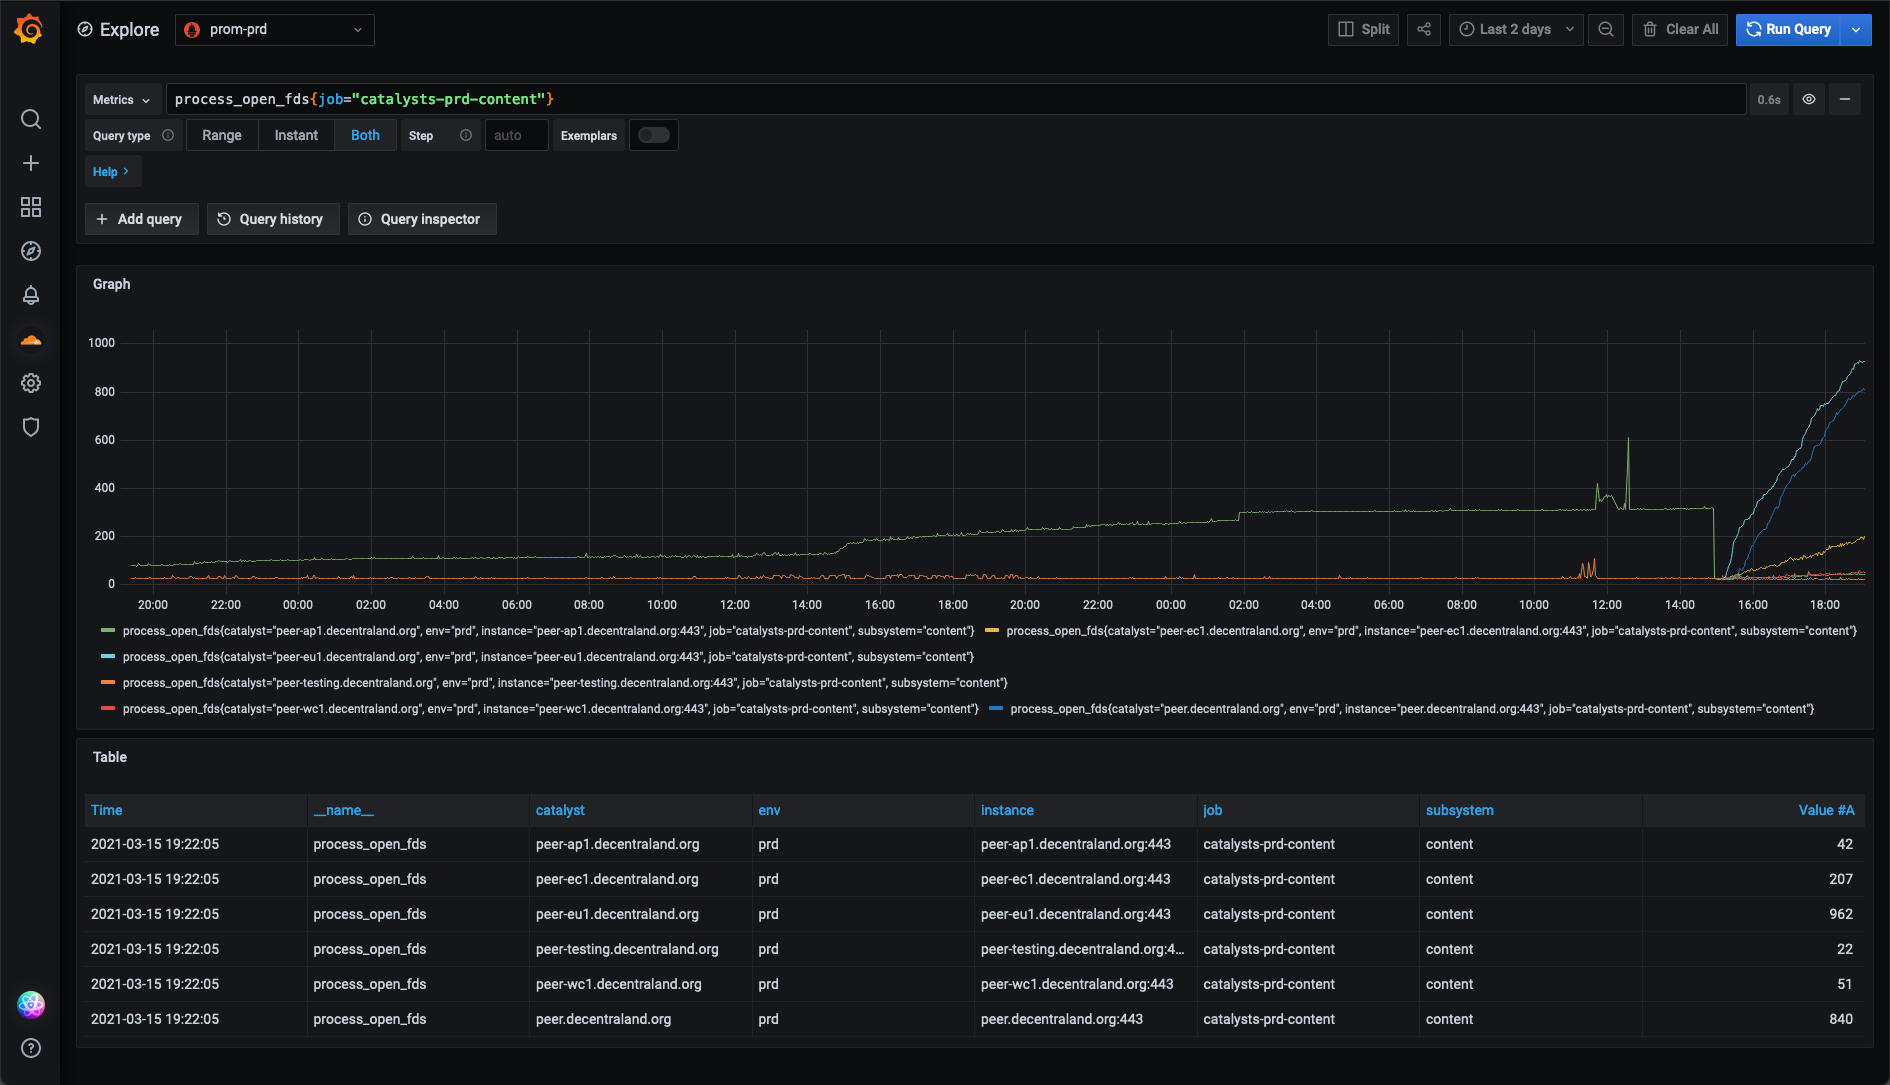Sort table by Time column
The height and width of the screenshot is (1085, 1890).
coord(107,810)
